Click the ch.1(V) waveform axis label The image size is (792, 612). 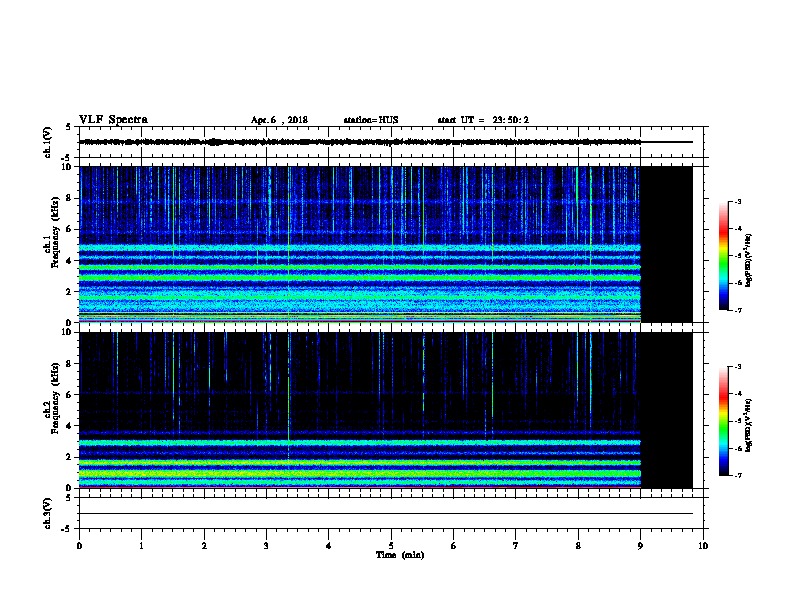pos(48,142)
